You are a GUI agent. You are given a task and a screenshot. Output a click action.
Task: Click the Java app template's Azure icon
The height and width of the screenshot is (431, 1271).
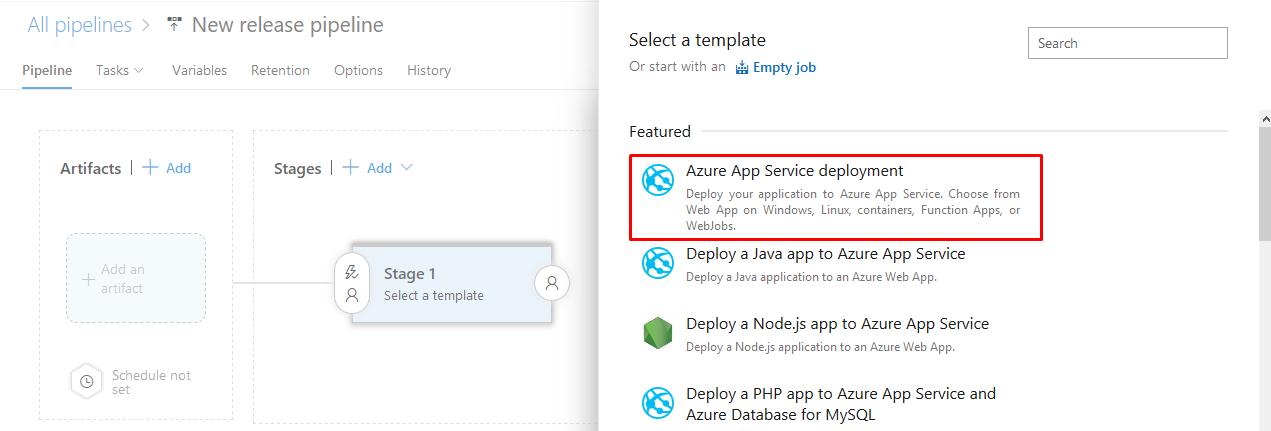tap(658, 263)
